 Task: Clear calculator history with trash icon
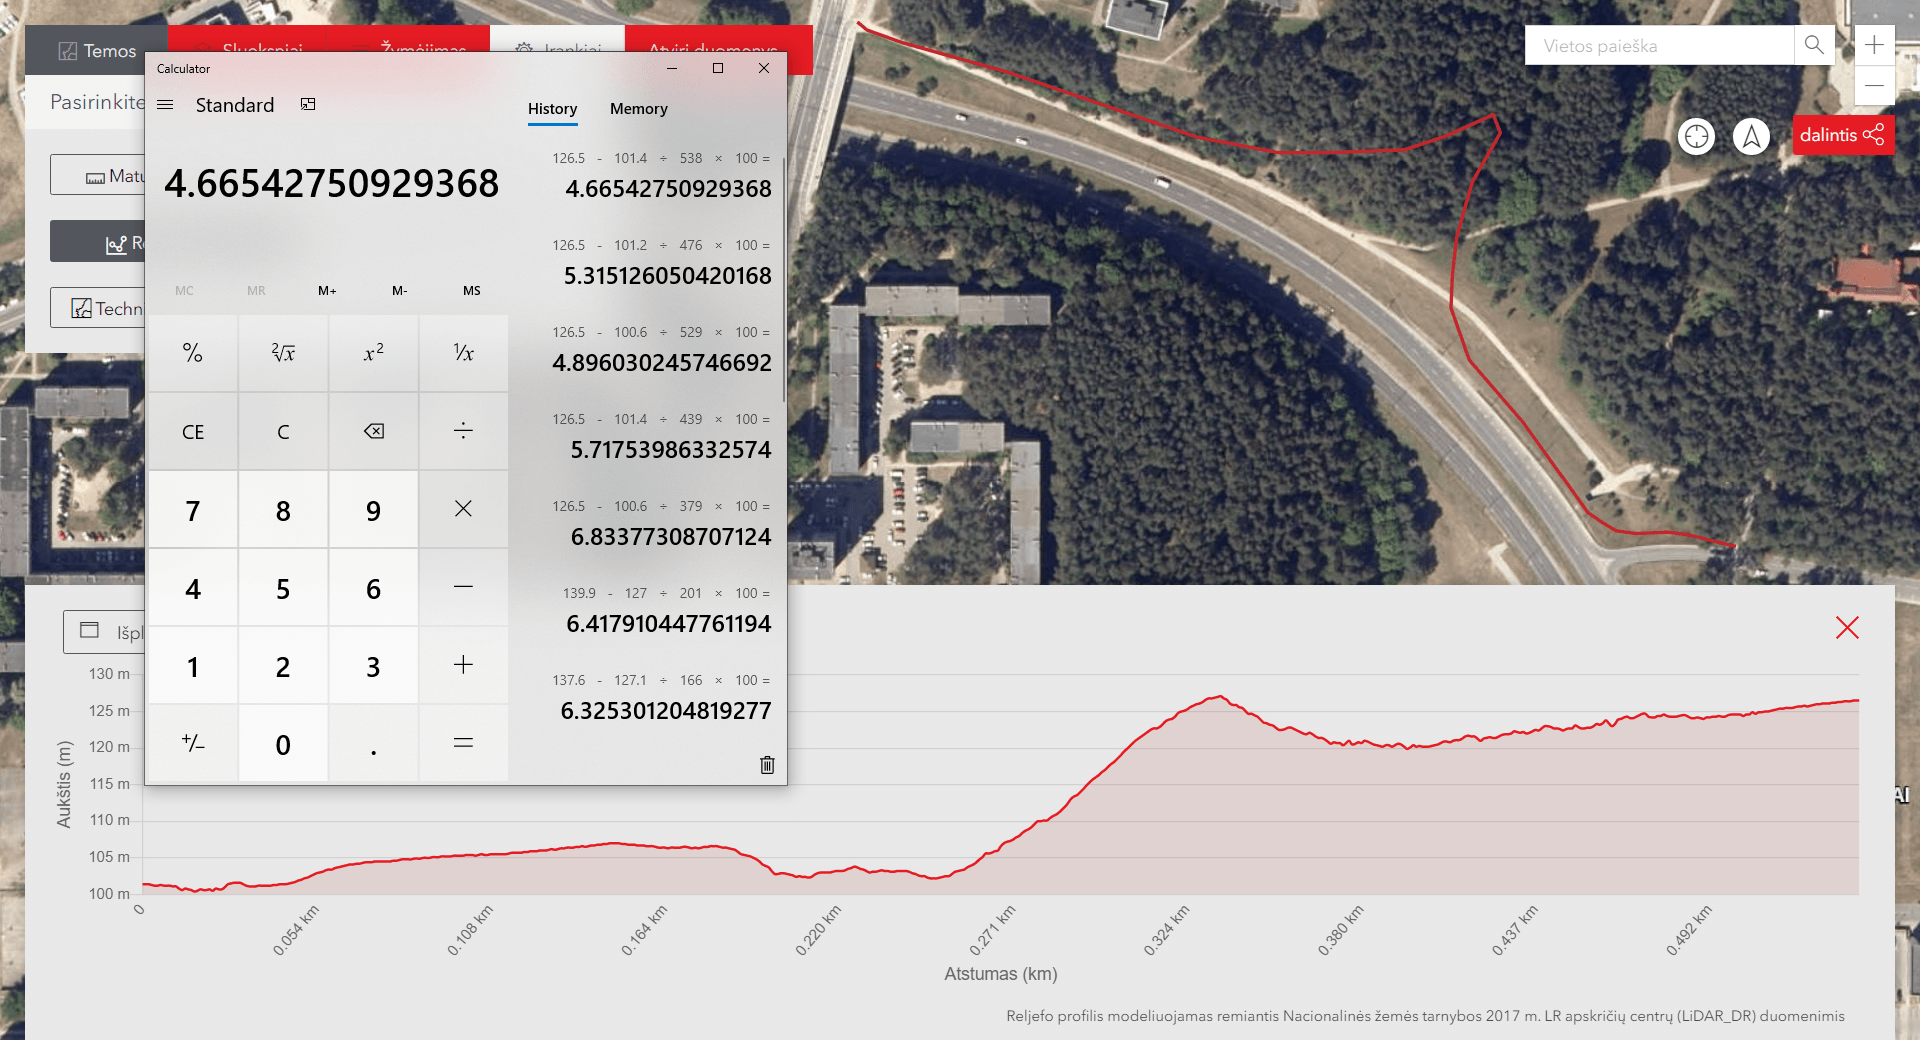(x=767, y=765)
